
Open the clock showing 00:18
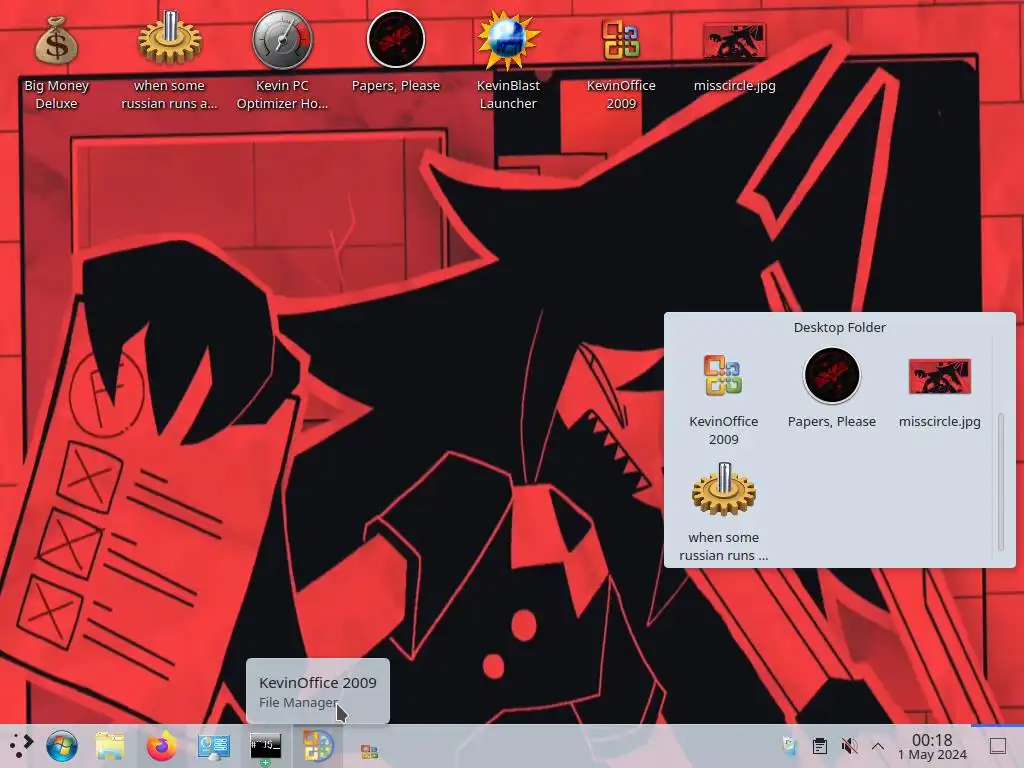pyautogui.click(x=932, y=746)
